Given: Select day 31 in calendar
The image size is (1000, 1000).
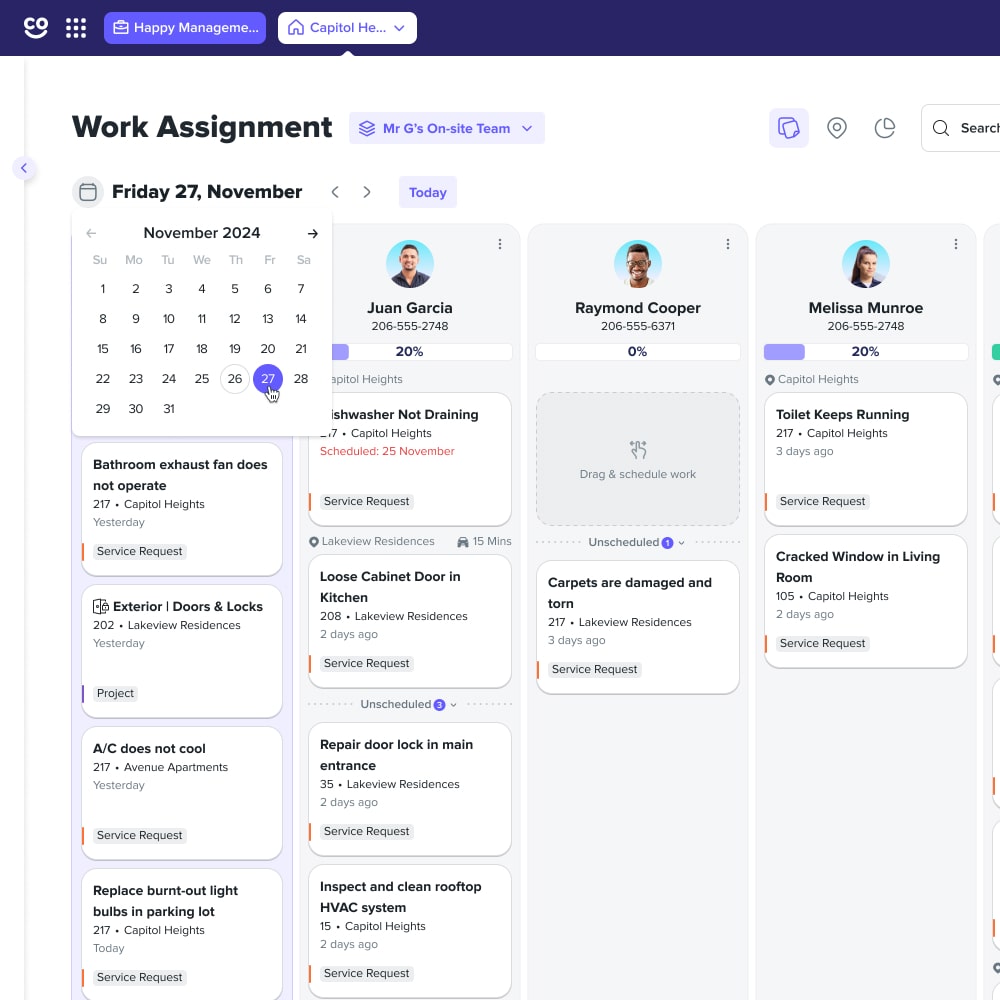Looking at the screenshot, I should click(x=169, y=409).
